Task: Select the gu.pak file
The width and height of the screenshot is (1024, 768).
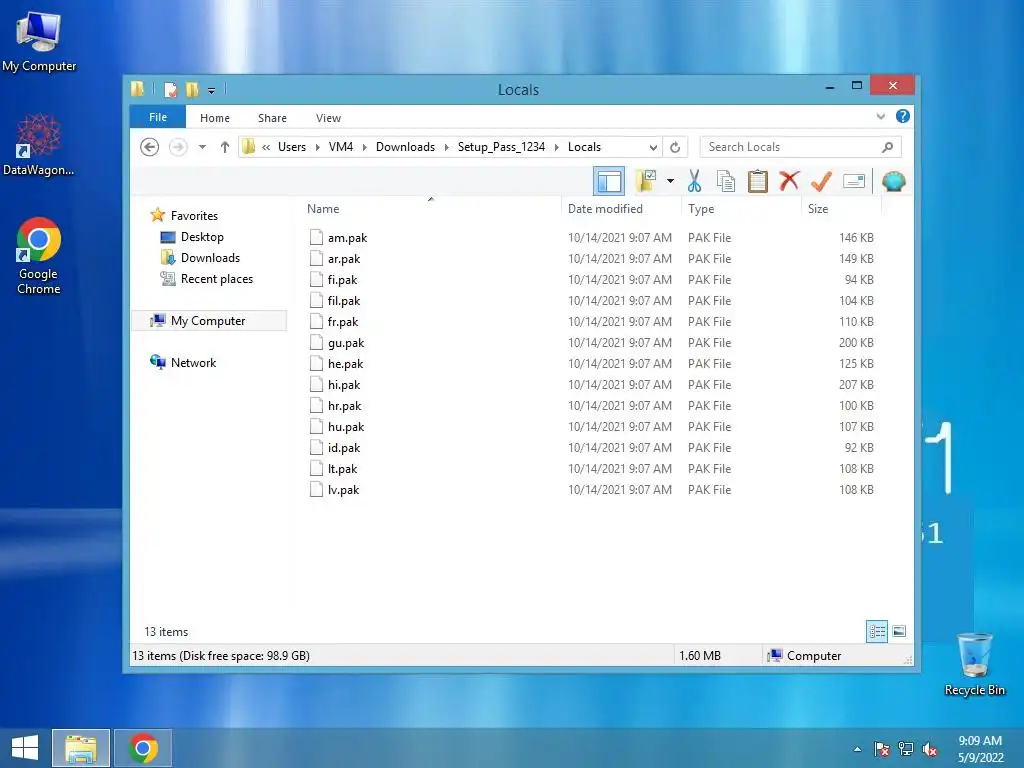Action: coord(345,343)
